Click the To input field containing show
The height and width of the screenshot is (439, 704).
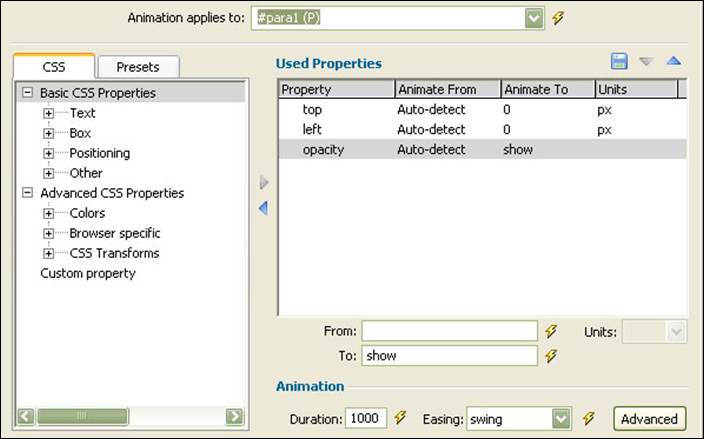click(x=449, y=356)
